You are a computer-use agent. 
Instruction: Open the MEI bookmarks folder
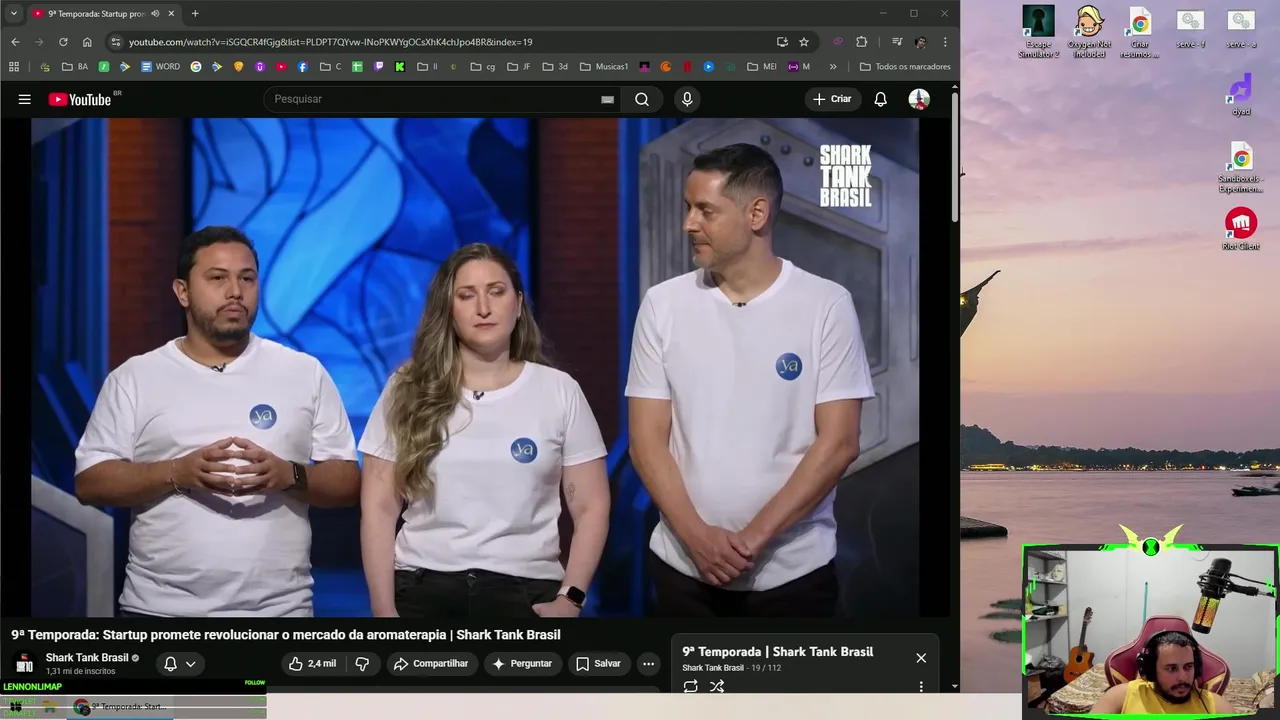point(762,67)
